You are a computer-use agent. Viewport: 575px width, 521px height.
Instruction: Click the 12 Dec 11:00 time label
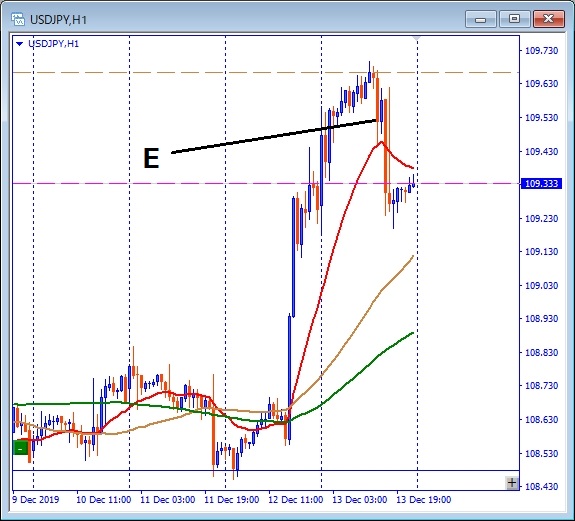point(296,500)
